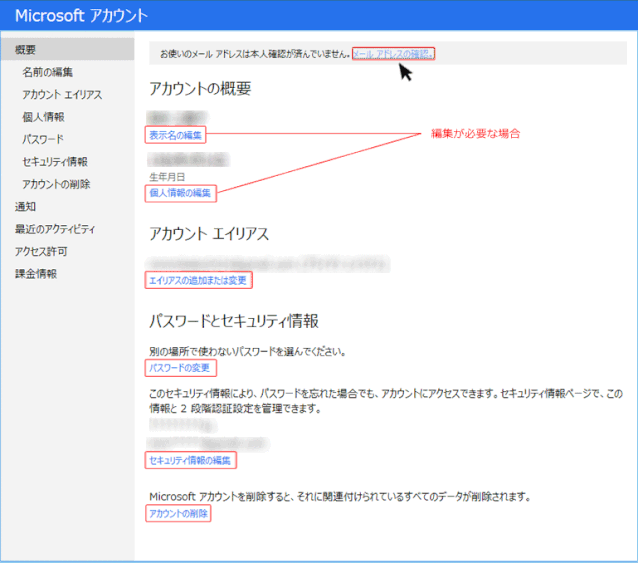
Task: Open 通知 in sidebar
Action: click(25, 207)
